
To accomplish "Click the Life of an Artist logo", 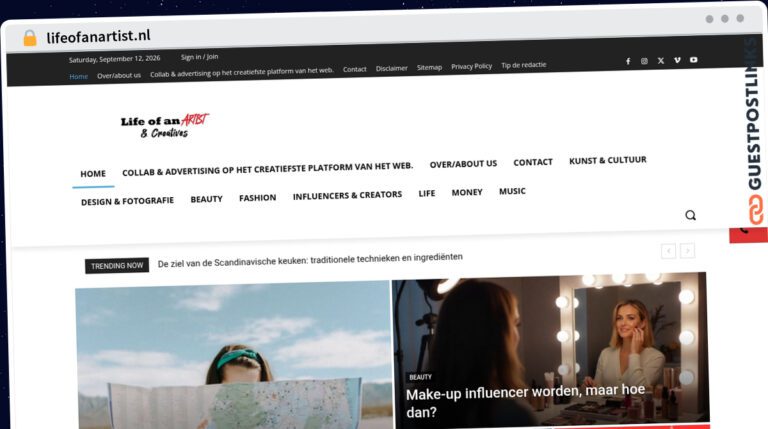I will (165, 125).
